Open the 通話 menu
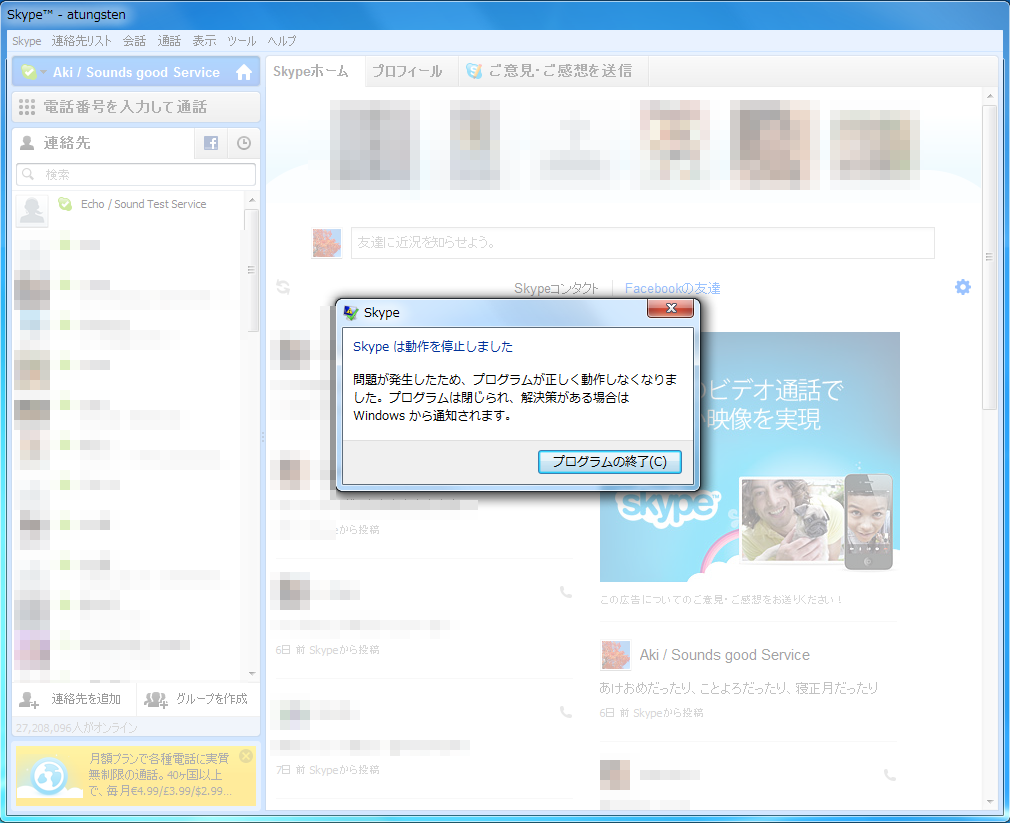1010x823 pixels. 169,41
